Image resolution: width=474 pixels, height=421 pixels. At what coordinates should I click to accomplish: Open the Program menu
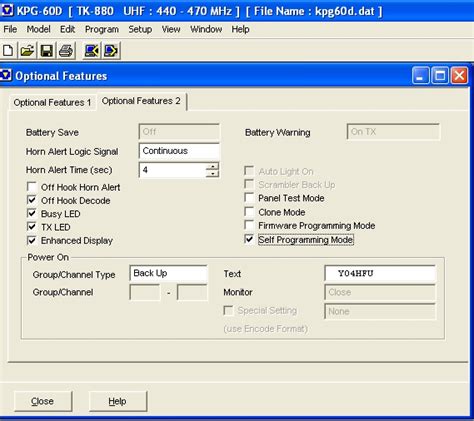(102, 29)
